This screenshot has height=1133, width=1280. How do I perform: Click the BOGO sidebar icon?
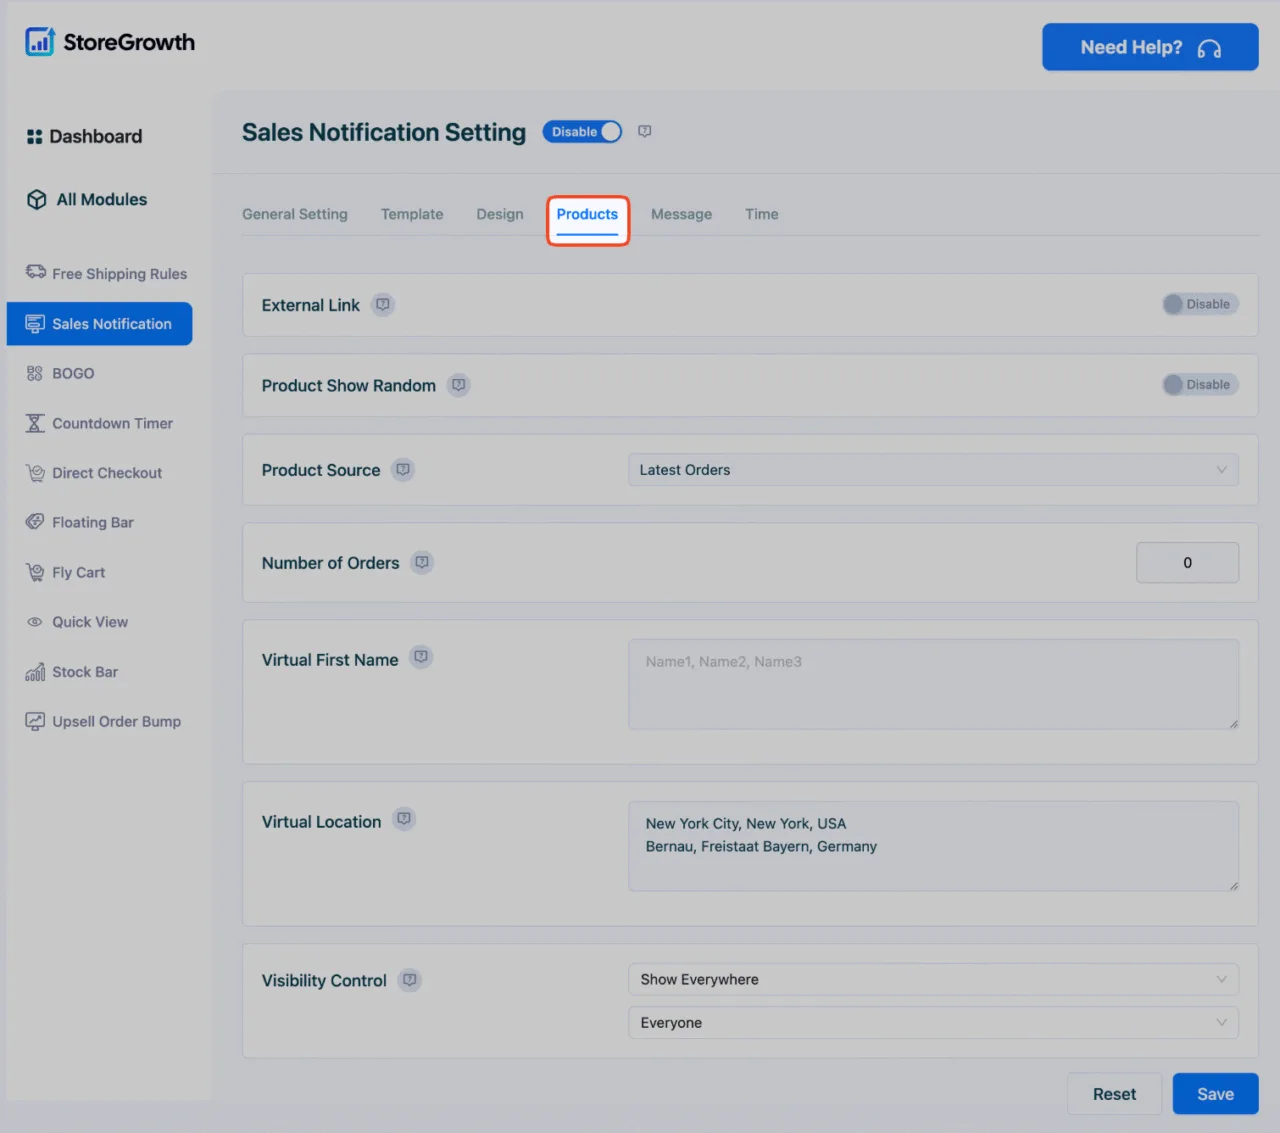[35, 373]
